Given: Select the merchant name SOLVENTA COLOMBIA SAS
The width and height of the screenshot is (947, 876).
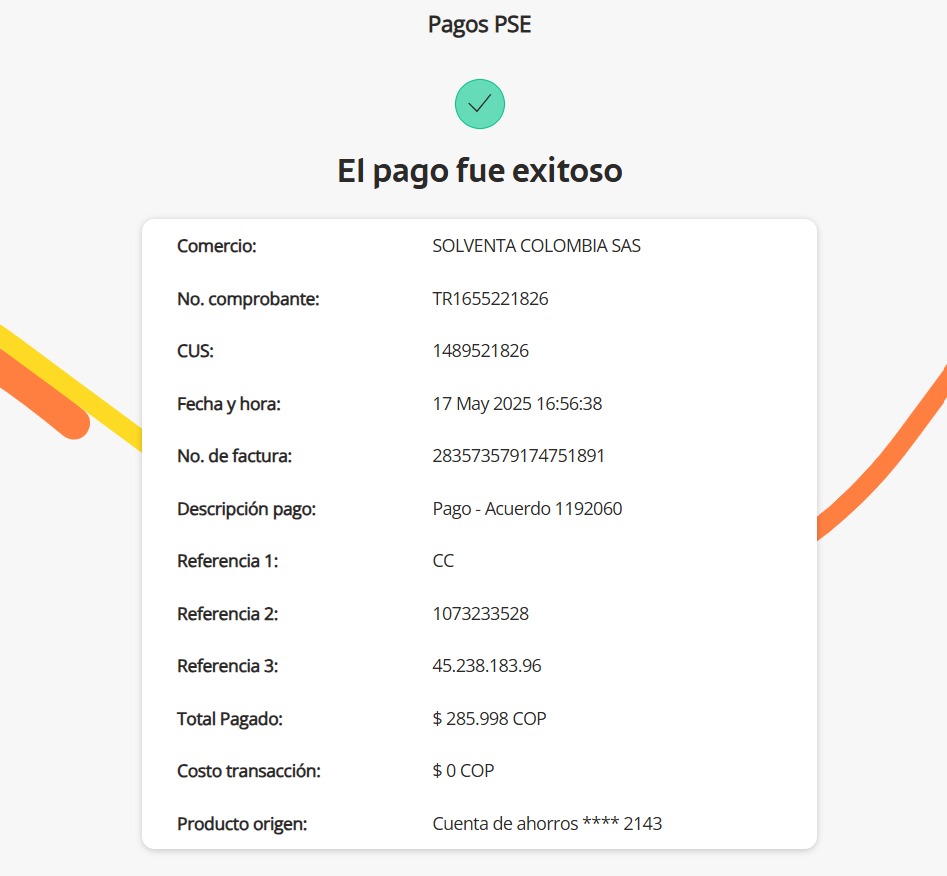Looking at the screenshot, I should click(x=536, y=246).
